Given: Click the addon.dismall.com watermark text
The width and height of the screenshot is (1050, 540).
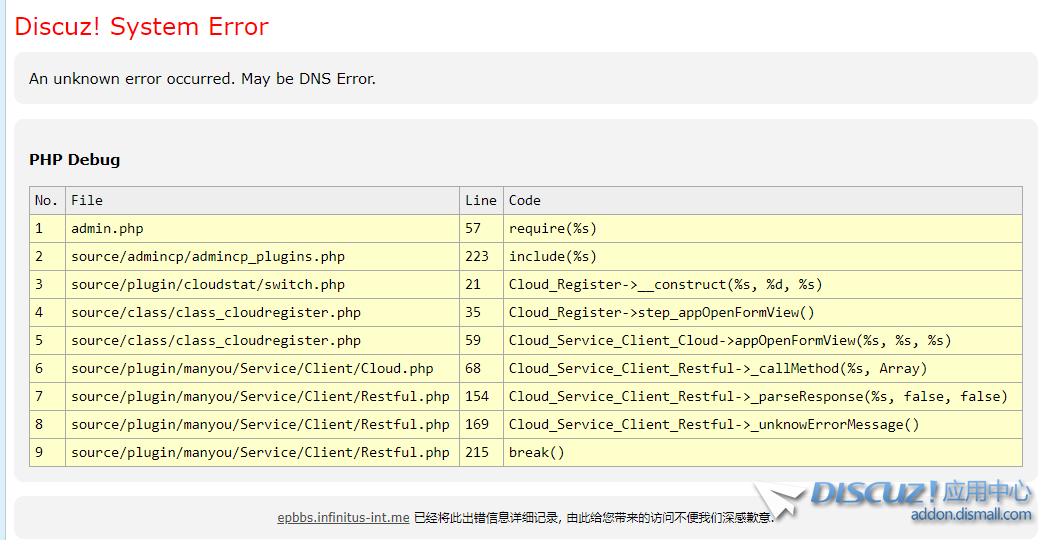Looking at the screenshot, I should point(970,515).
